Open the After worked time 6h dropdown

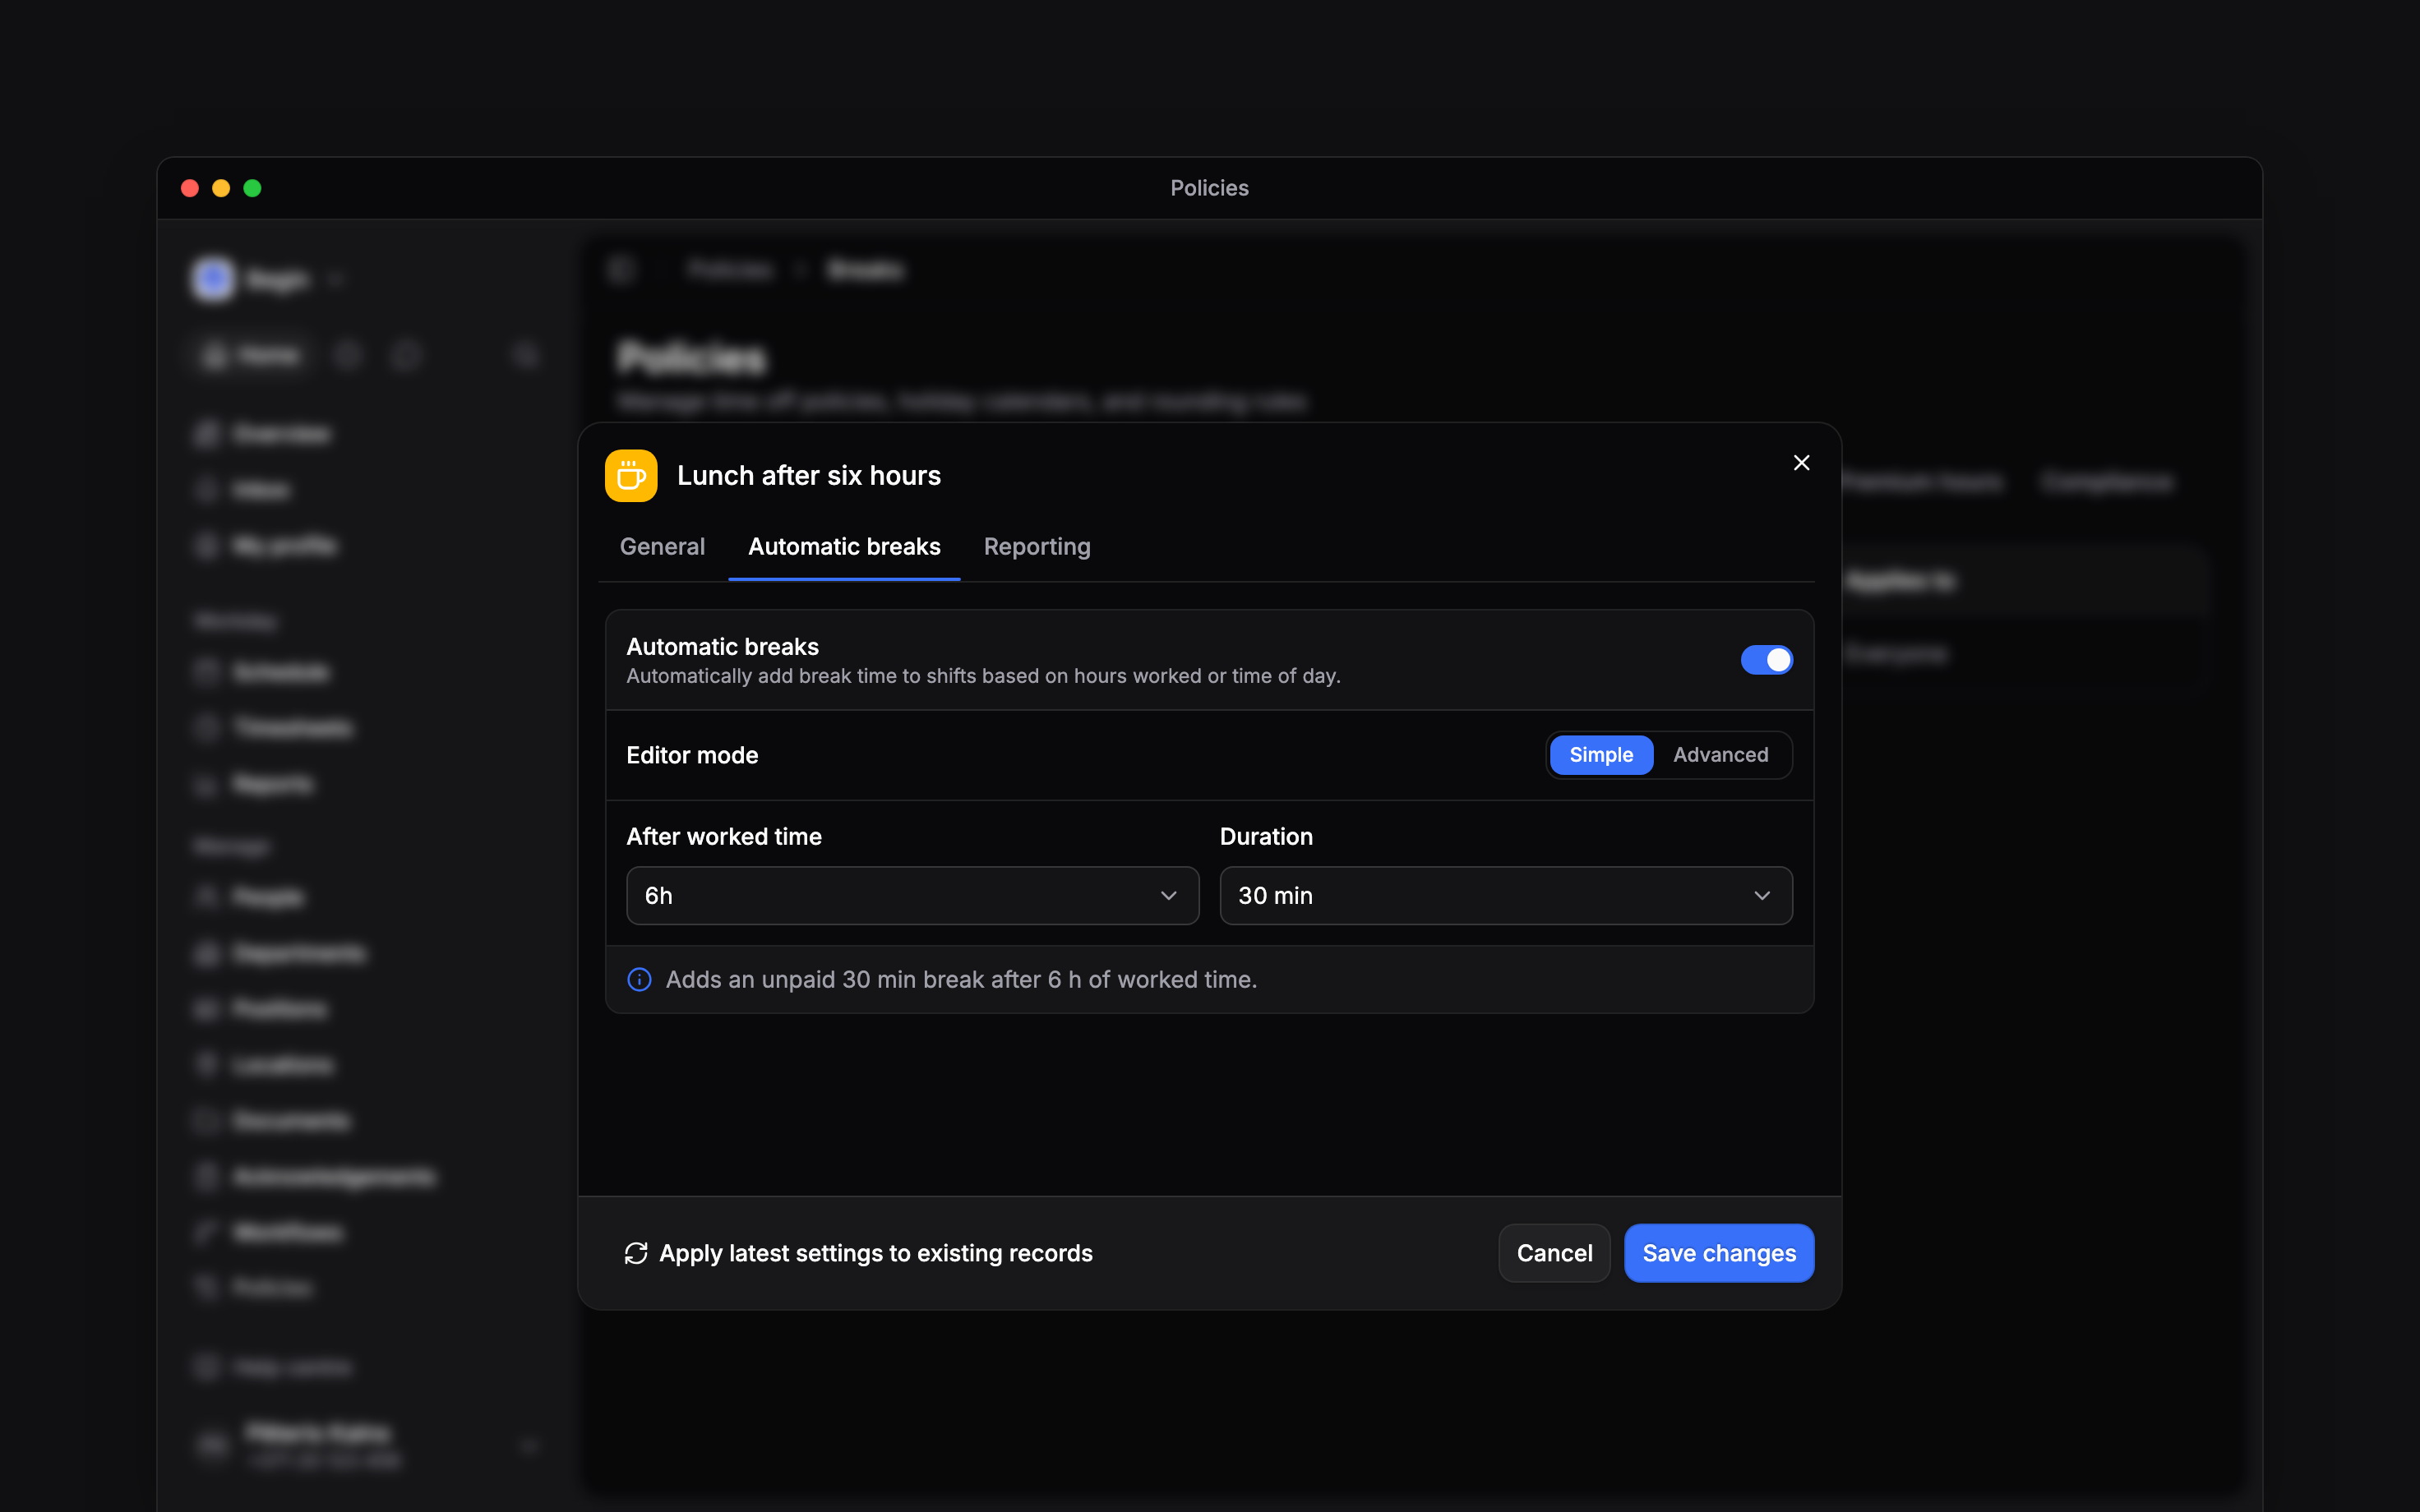coord(912,895)
